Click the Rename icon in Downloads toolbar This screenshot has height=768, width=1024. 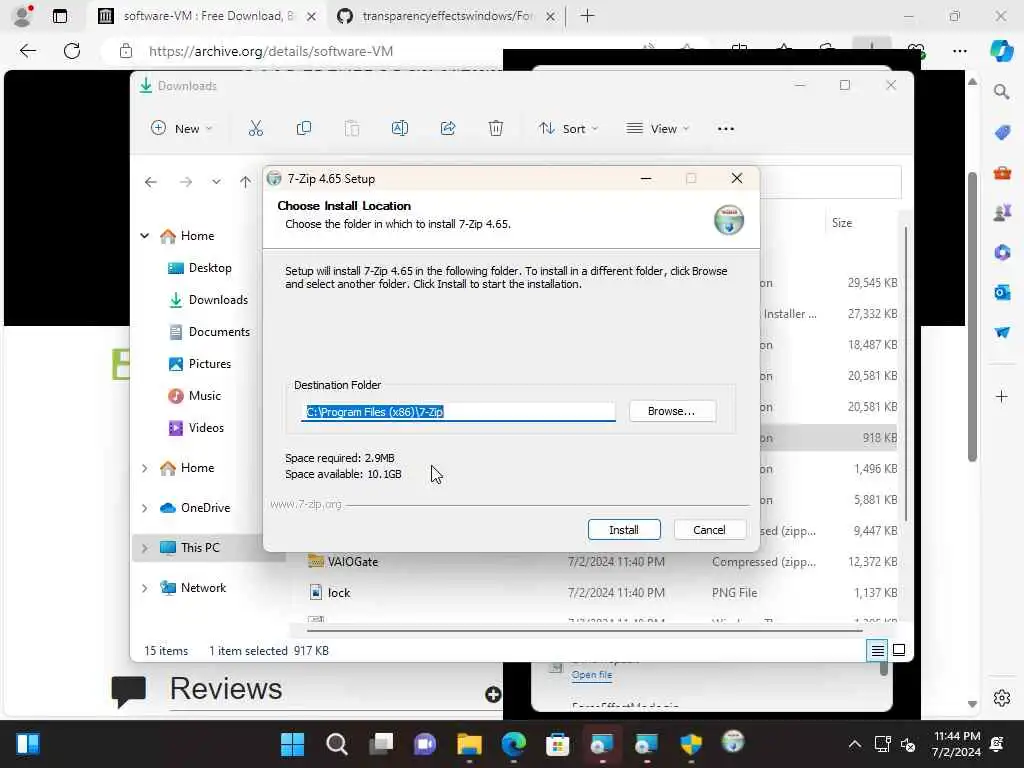tap(400, 129)
